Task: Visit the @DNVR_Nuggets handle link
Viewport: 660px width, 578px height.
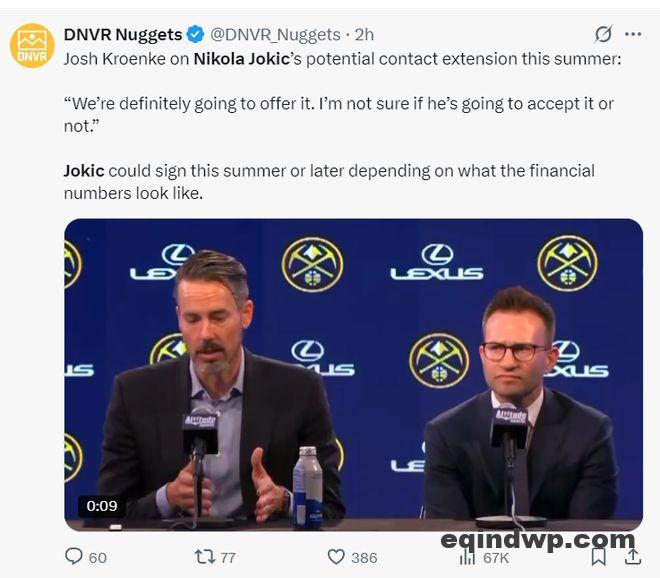Action: 275,35
